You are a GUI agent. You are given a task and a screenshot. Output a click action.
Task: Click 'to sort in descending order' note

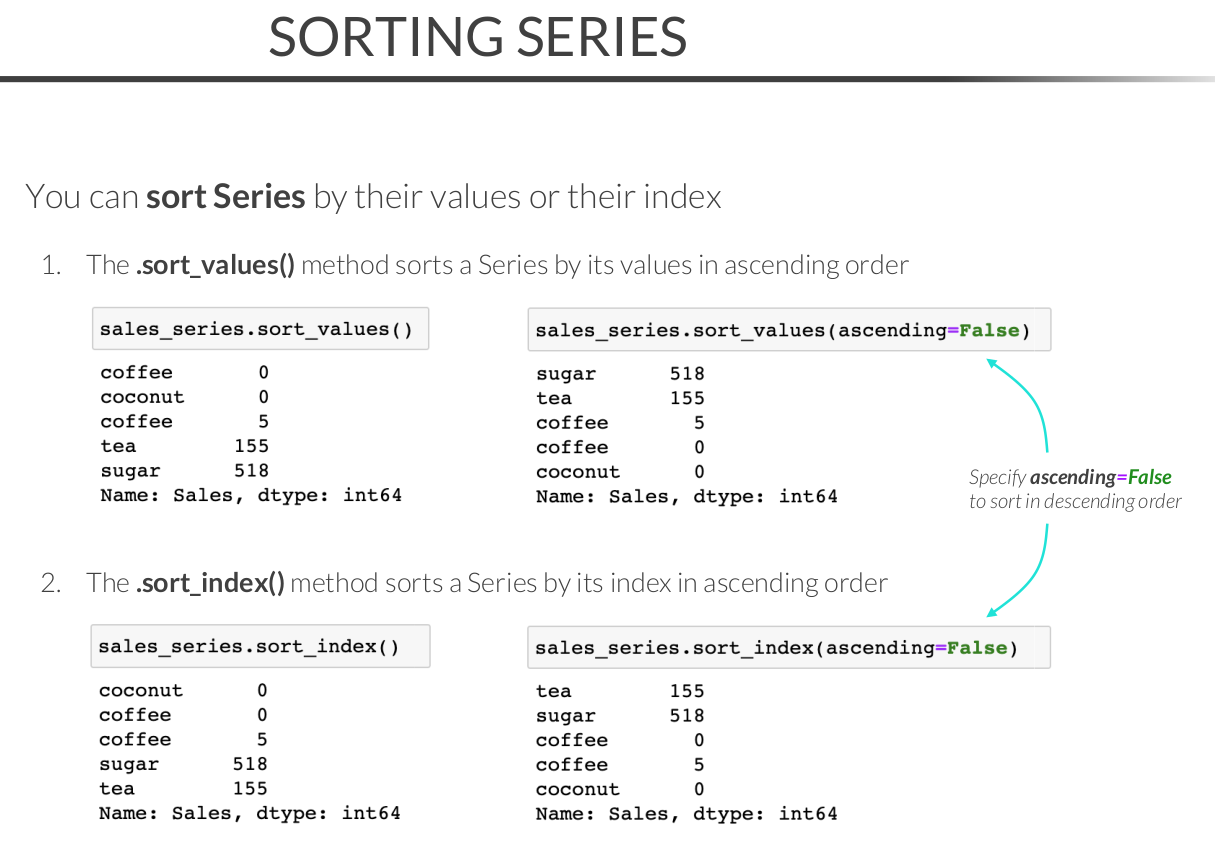tap(1075, 501)
